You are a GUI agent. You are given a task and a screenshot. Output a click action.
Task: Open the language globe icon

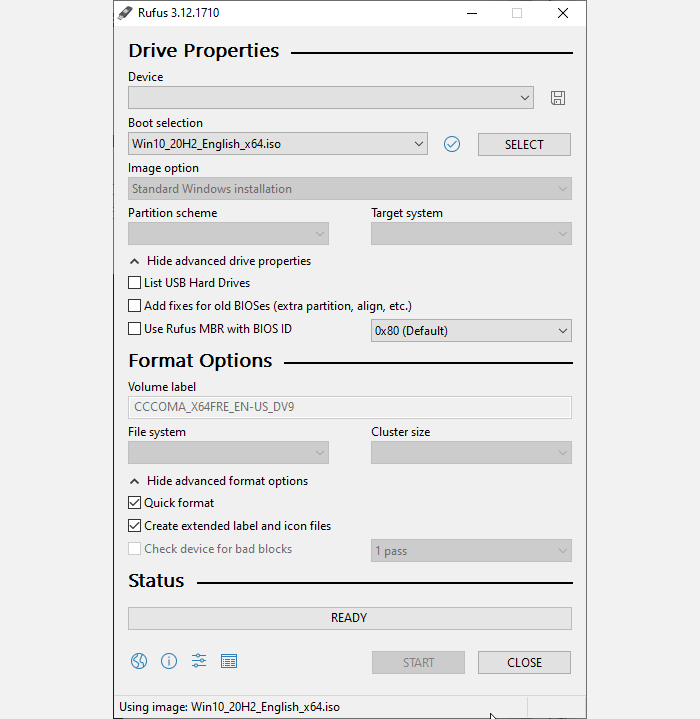click(139, 661)
